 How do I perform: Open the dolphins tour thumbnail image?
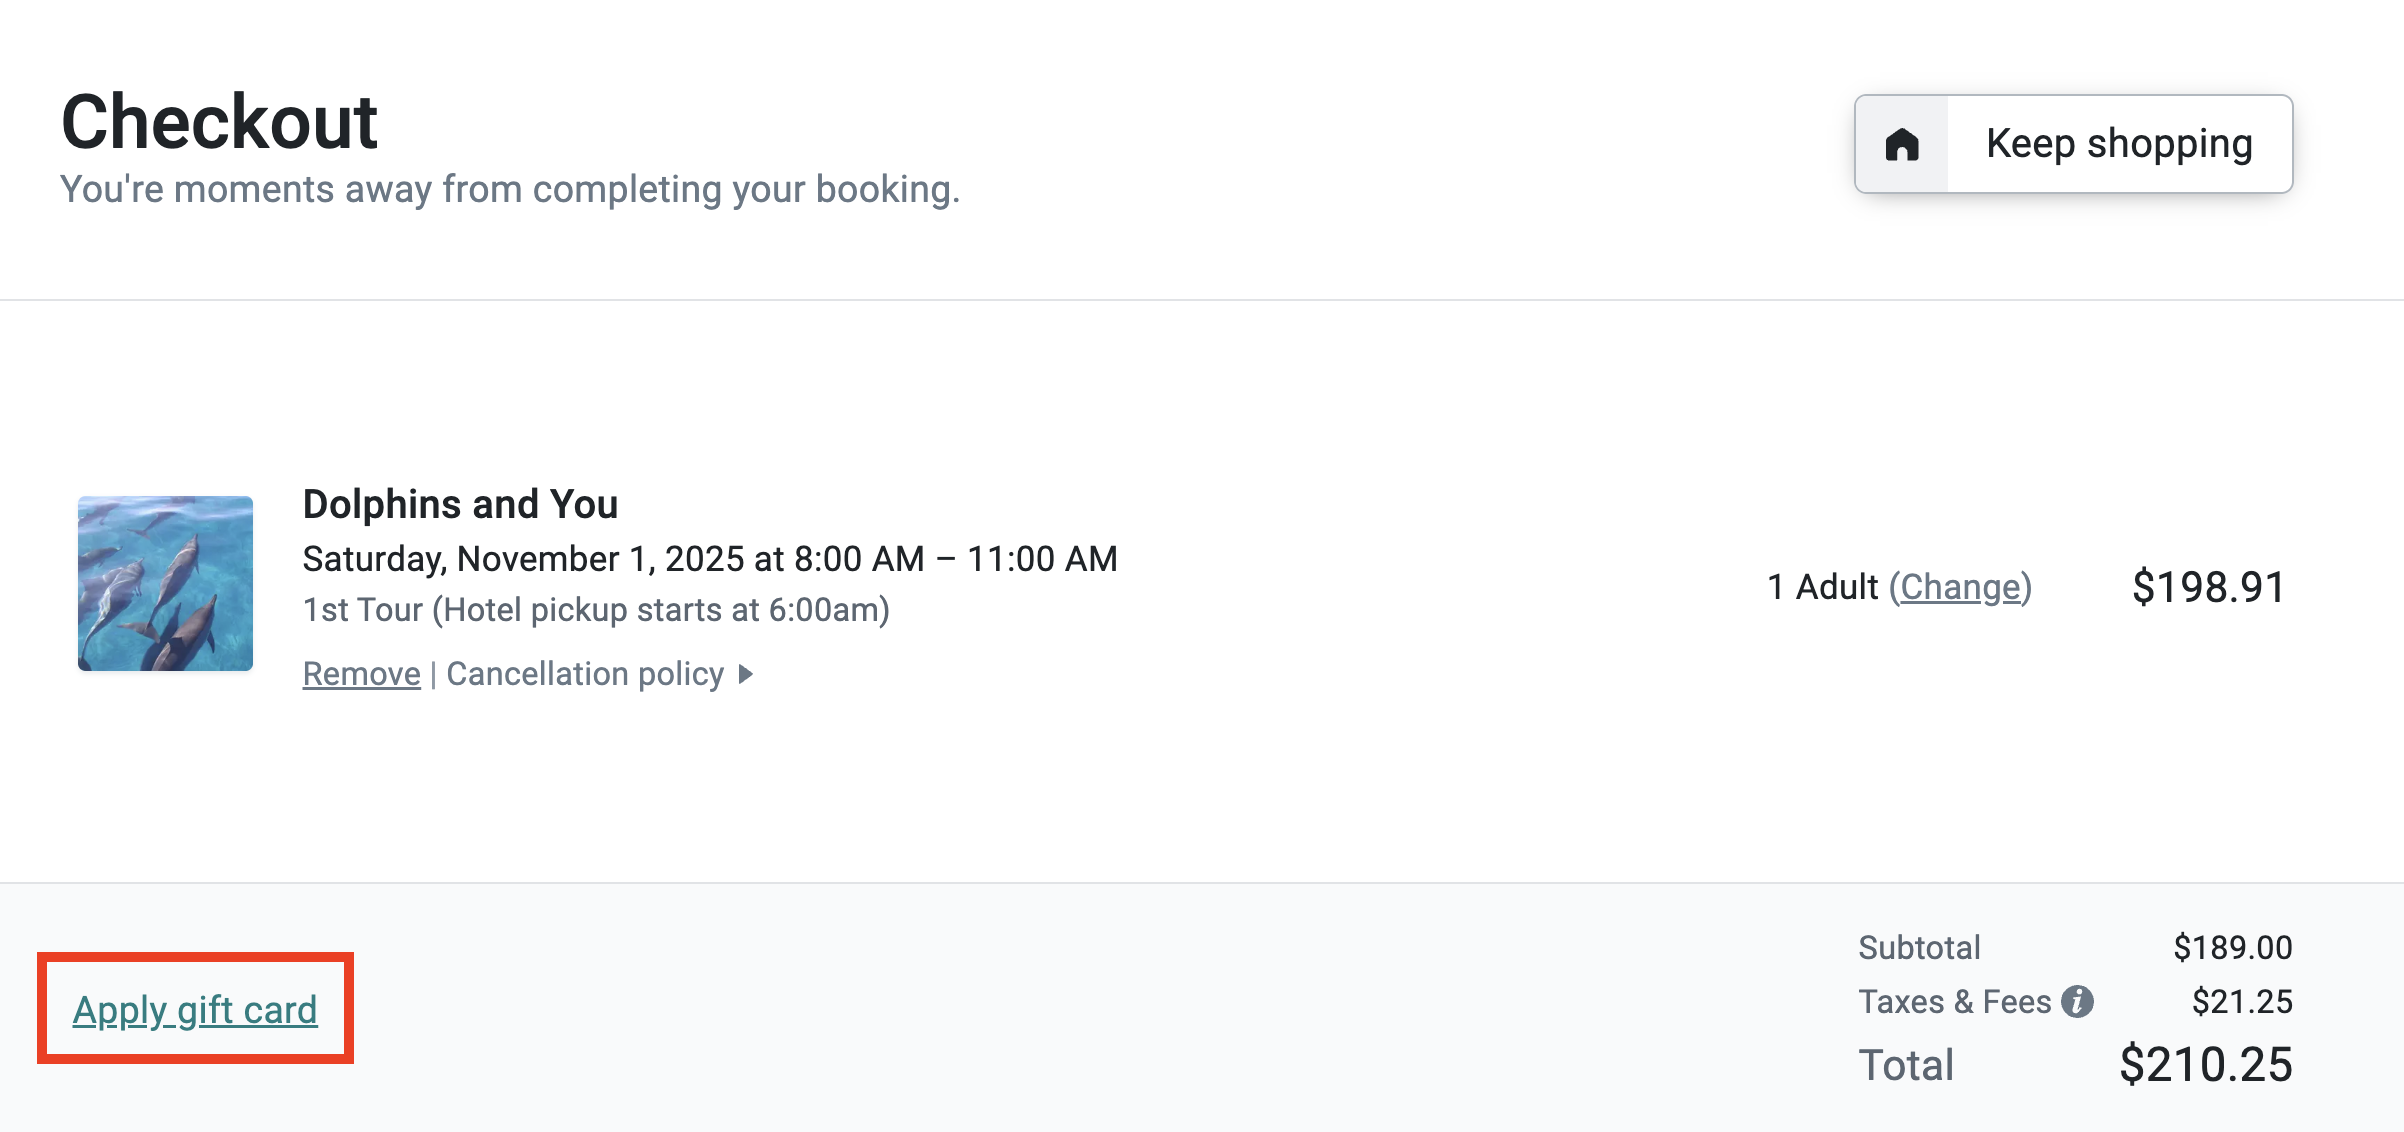click(165, 583)
